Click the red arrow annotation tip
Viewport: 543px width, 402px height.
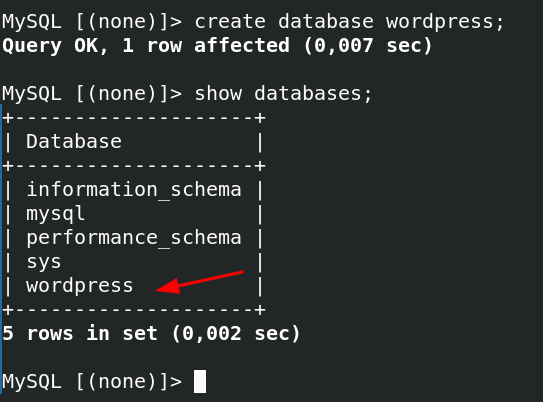pyautogui.click(x=158, y=290)
